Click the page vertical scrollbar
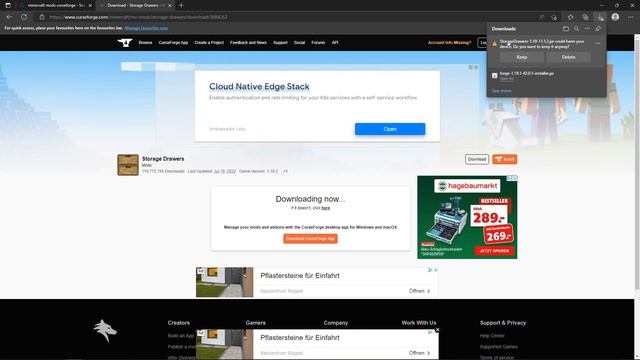The image size is (640, 360). 637,163
